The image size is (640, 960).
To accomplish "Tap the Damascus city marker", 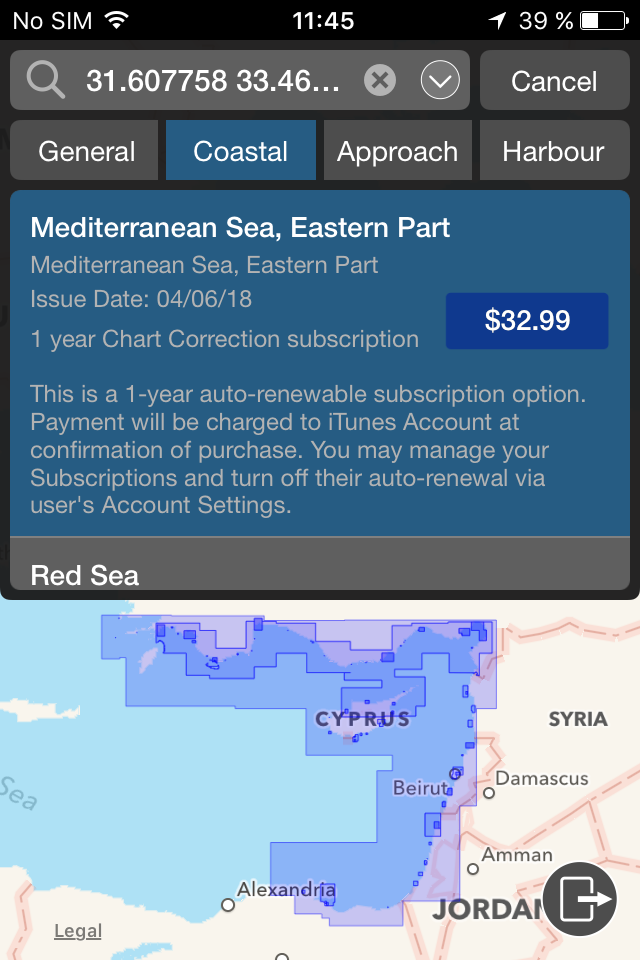I will [489, 793].
